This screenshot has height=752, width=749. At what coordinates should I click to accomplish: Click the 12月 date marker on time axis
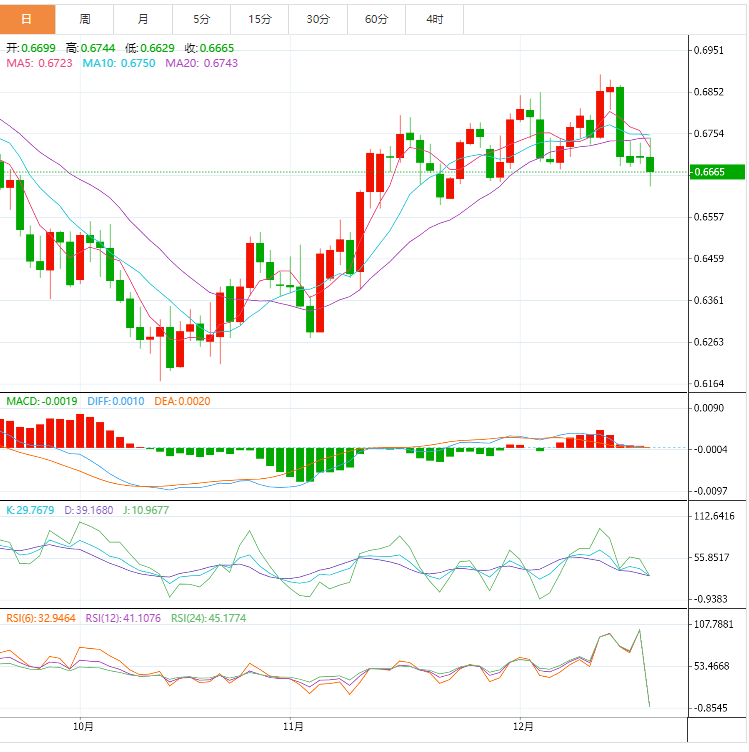(523, 726)
